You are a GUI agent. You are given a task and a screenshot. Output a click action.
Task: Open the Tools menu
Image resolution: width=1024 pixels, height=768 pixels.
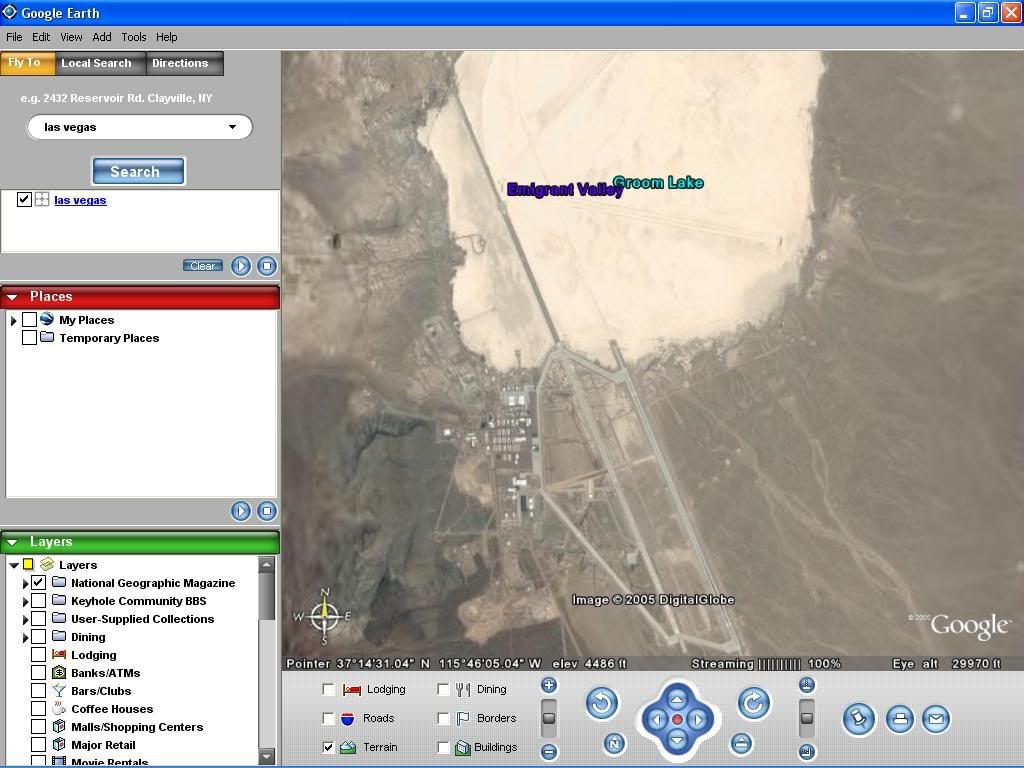(134, 37)
